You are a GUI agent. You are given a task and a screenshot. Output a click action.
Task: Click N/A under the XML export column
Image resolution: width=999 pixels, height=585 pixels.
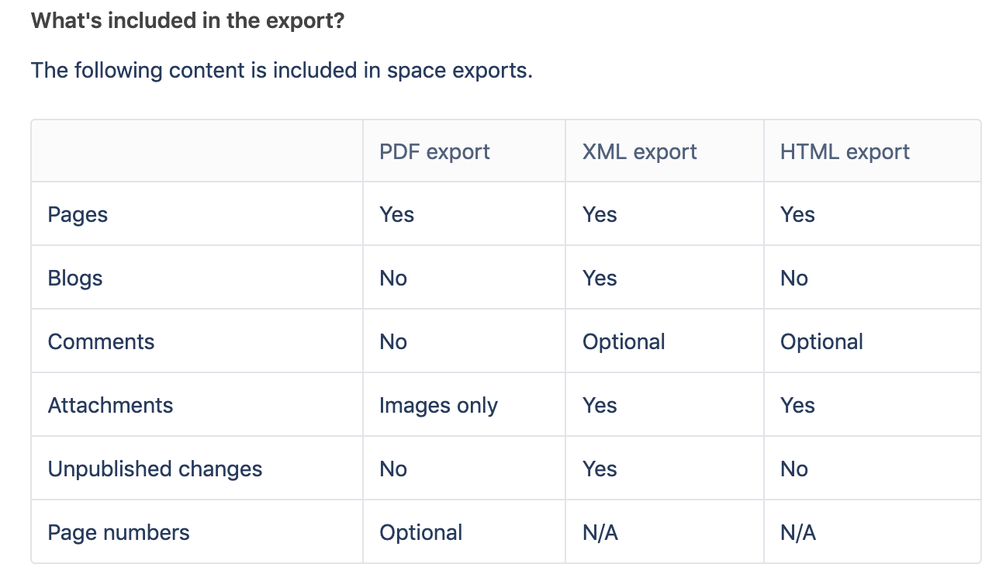tap(600, 533)
